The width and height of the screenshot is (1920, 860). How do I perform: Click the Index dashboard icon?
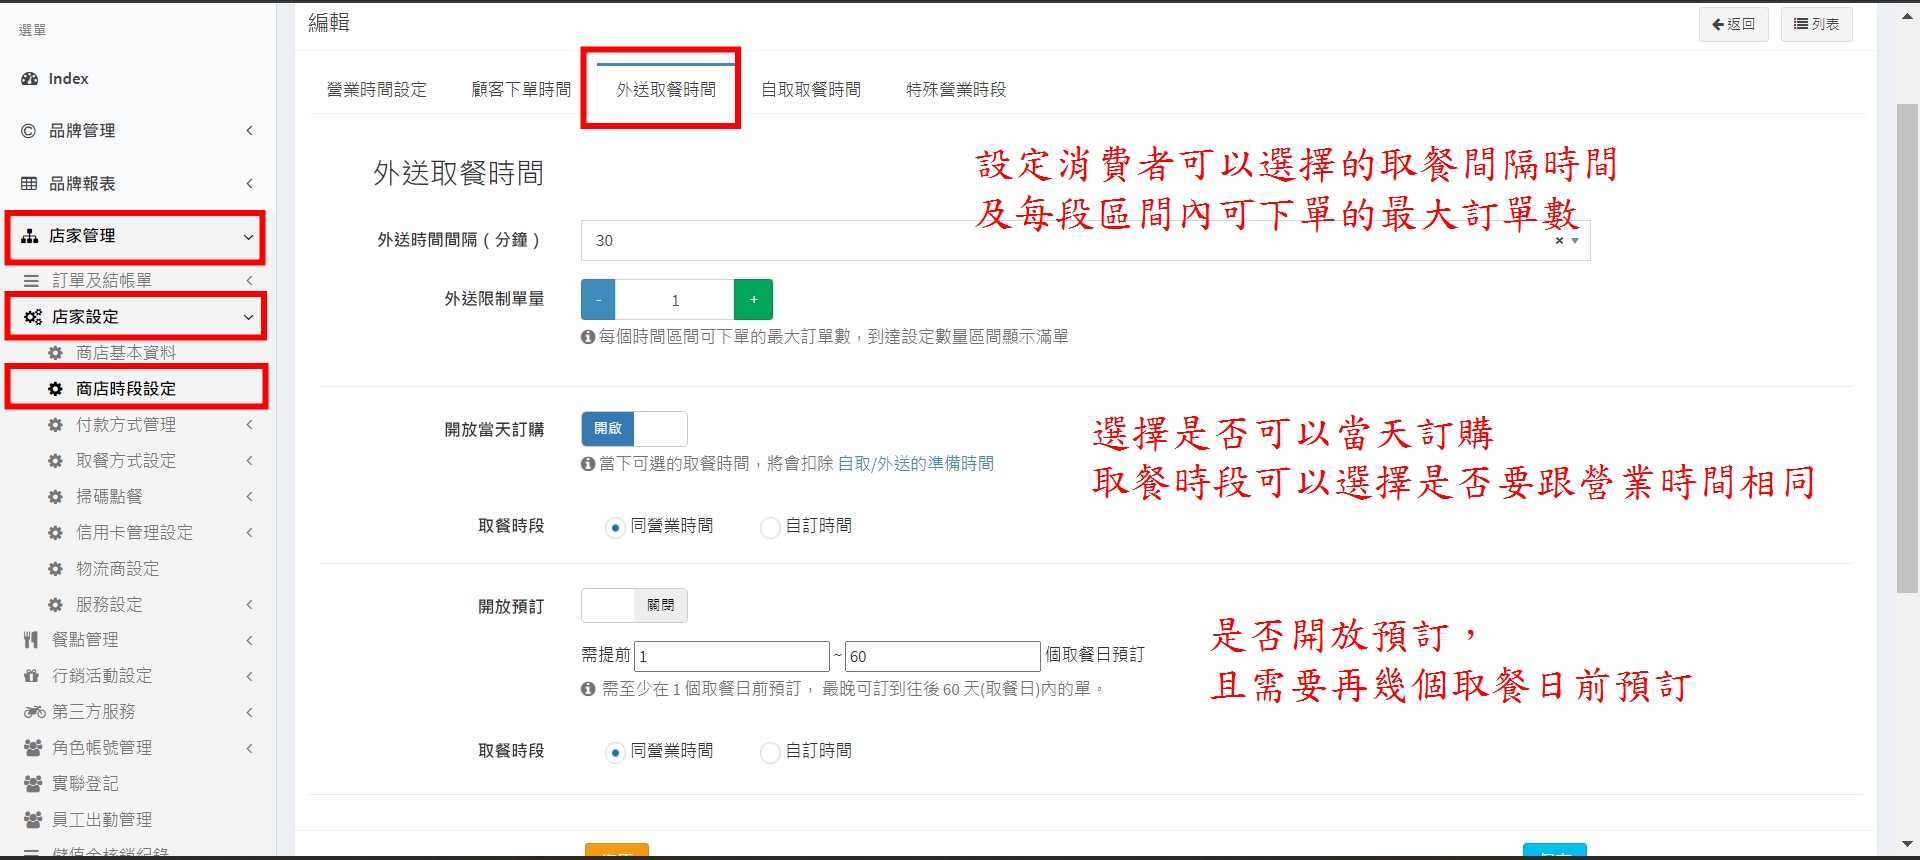tap(30, 79)
